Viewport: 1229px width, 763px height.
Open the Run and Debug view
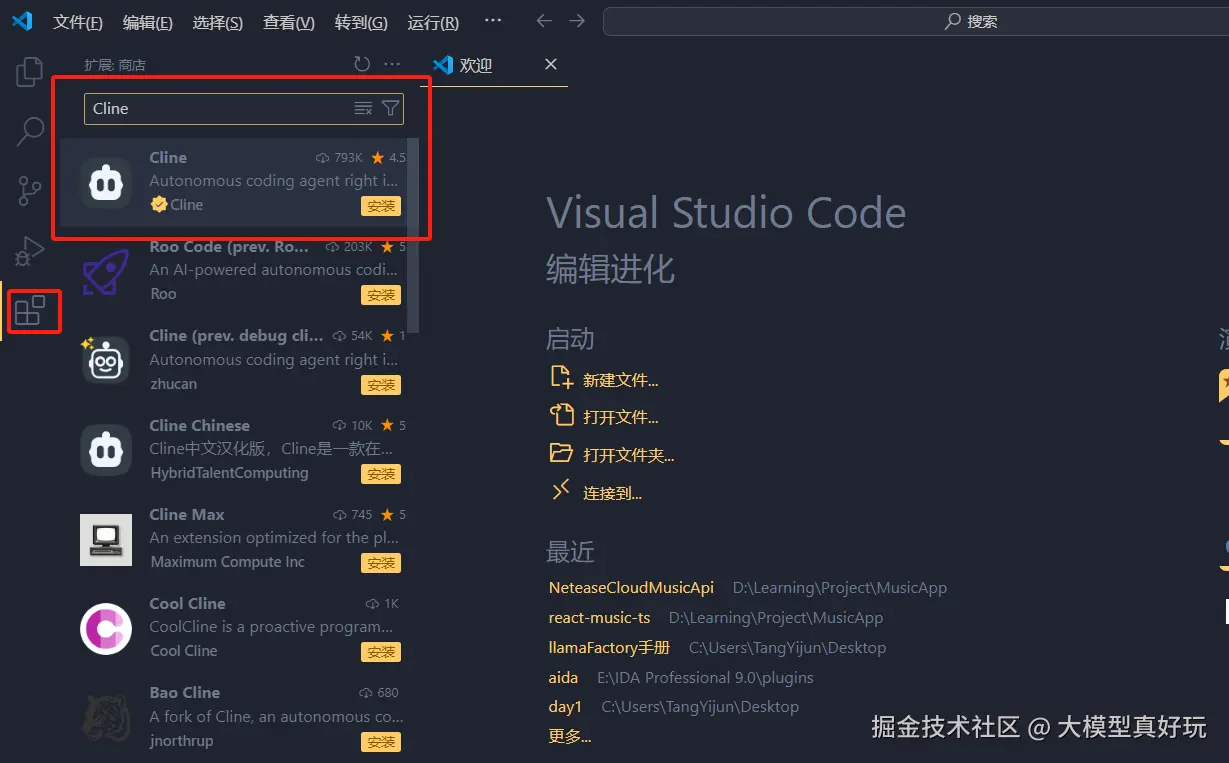(30, 251)
